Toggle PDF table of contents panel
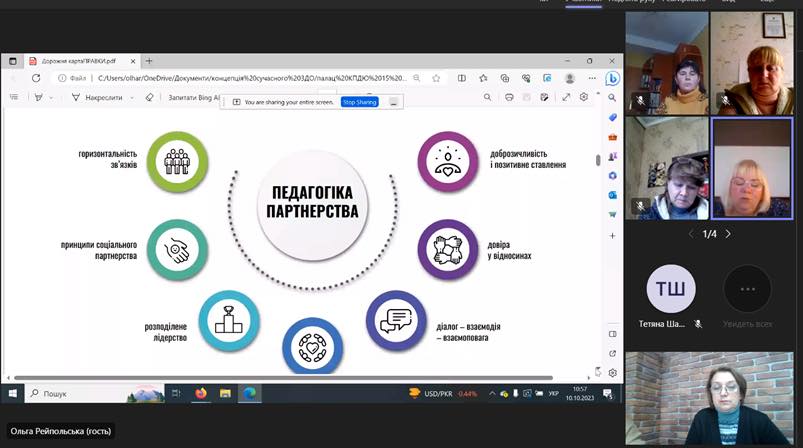Image resolution: width=803 pixels, height=448 pixels. tap(14, 97)
